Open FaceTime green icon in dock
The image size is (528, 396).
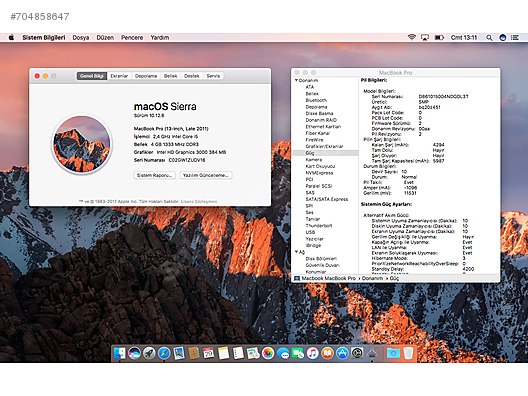coord(298,353)
